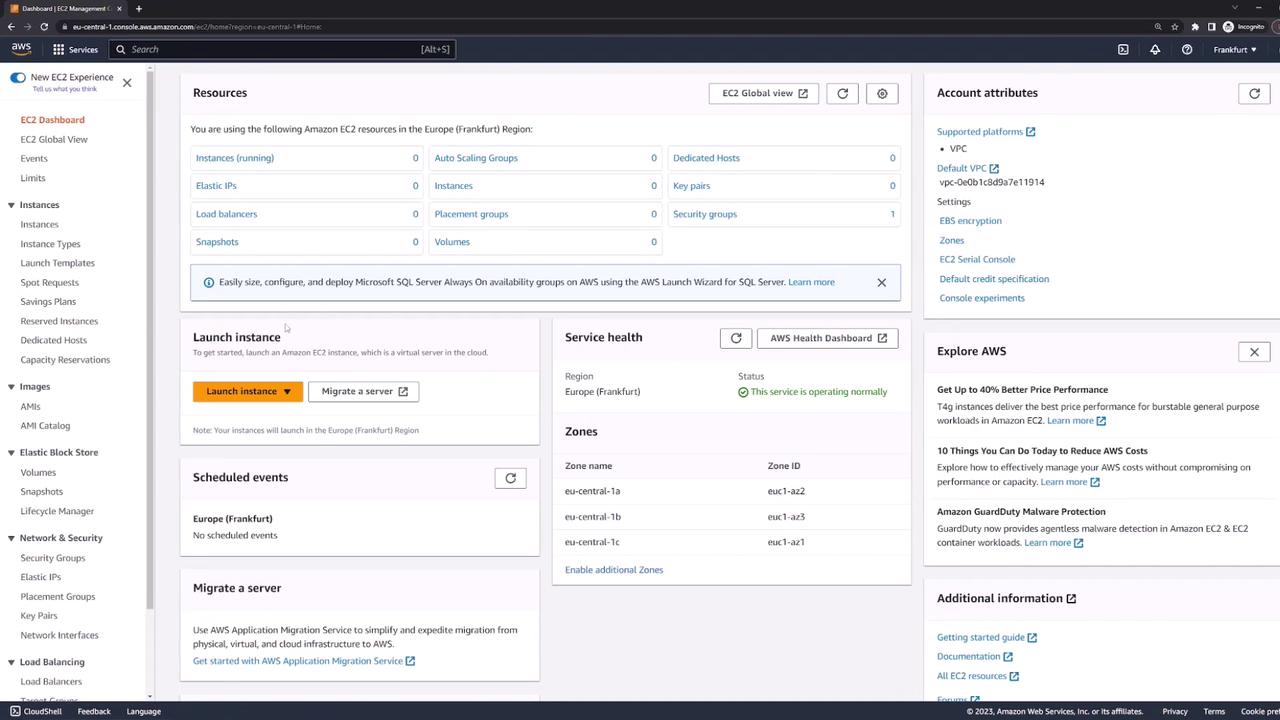Click Migrate a server button

coord(364,391)
